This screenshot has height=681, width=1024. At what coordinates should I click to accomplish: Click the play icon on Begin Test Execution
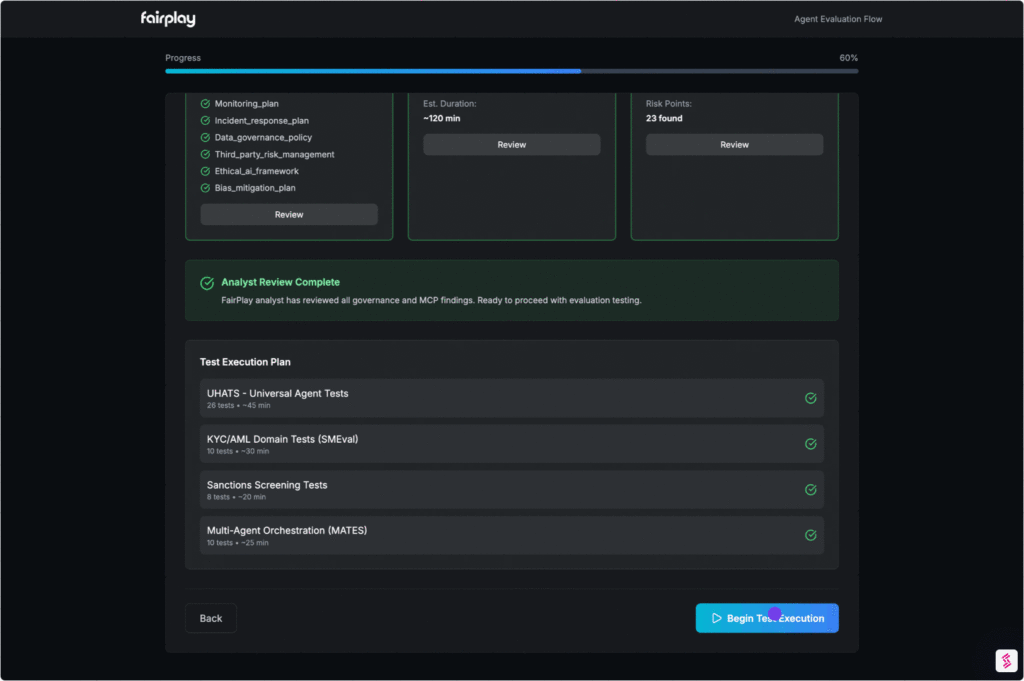716,618
